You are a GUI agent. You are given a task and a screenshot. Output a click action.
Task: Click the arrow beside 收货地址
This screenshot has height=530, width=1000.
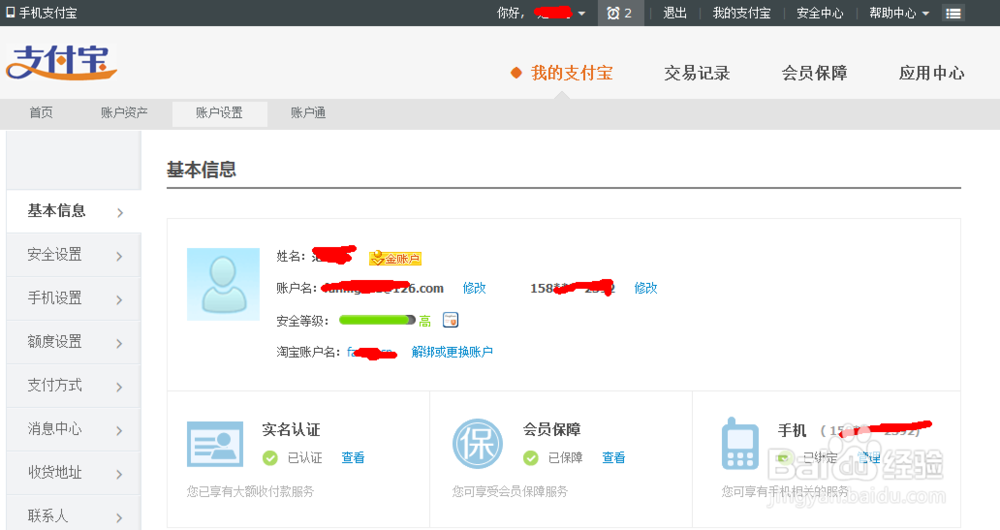click(x=120, y=475)
